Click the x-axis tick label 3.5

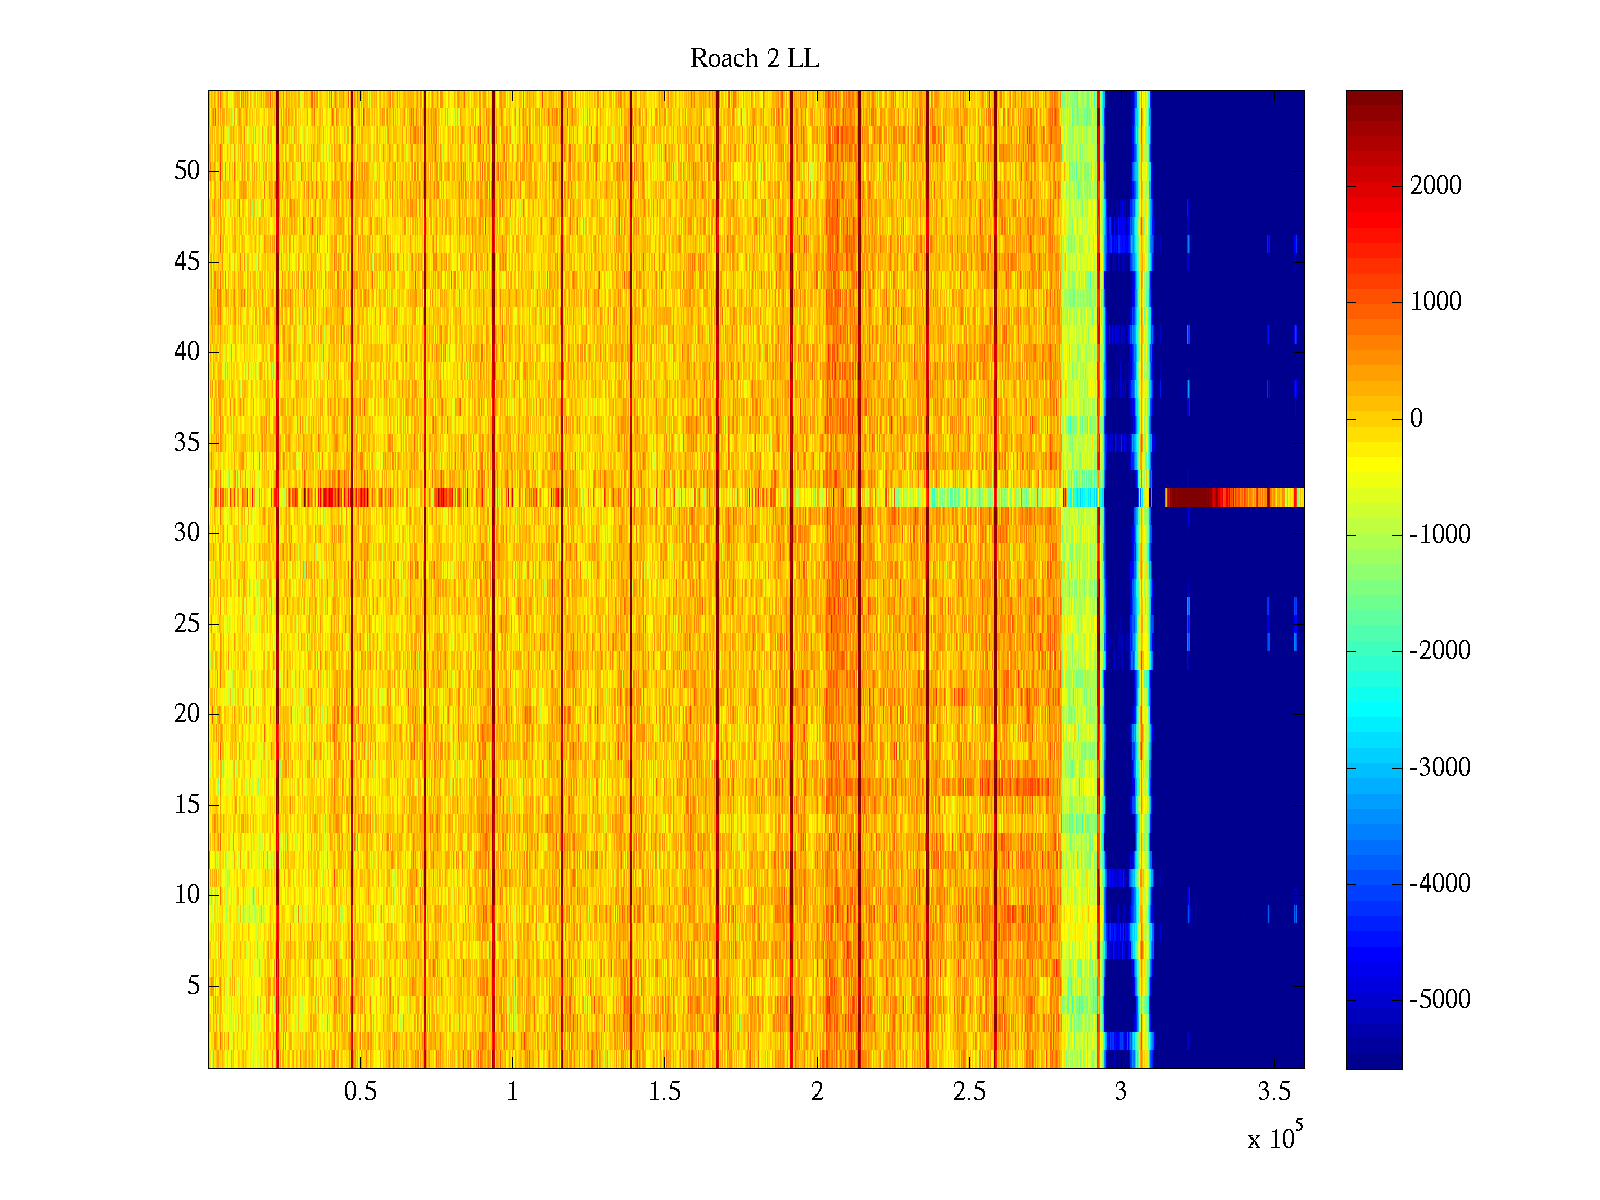[x=1274, y=1092]
